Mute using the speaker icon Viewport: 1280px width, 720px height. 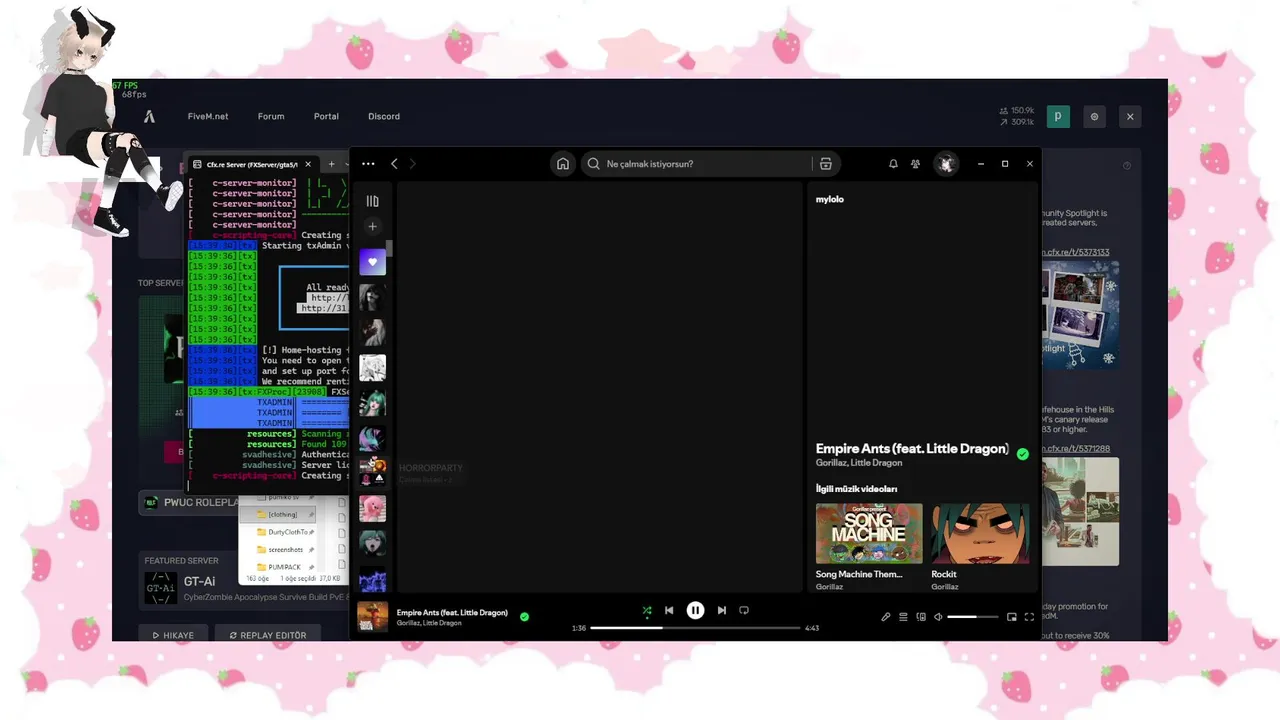938,617
